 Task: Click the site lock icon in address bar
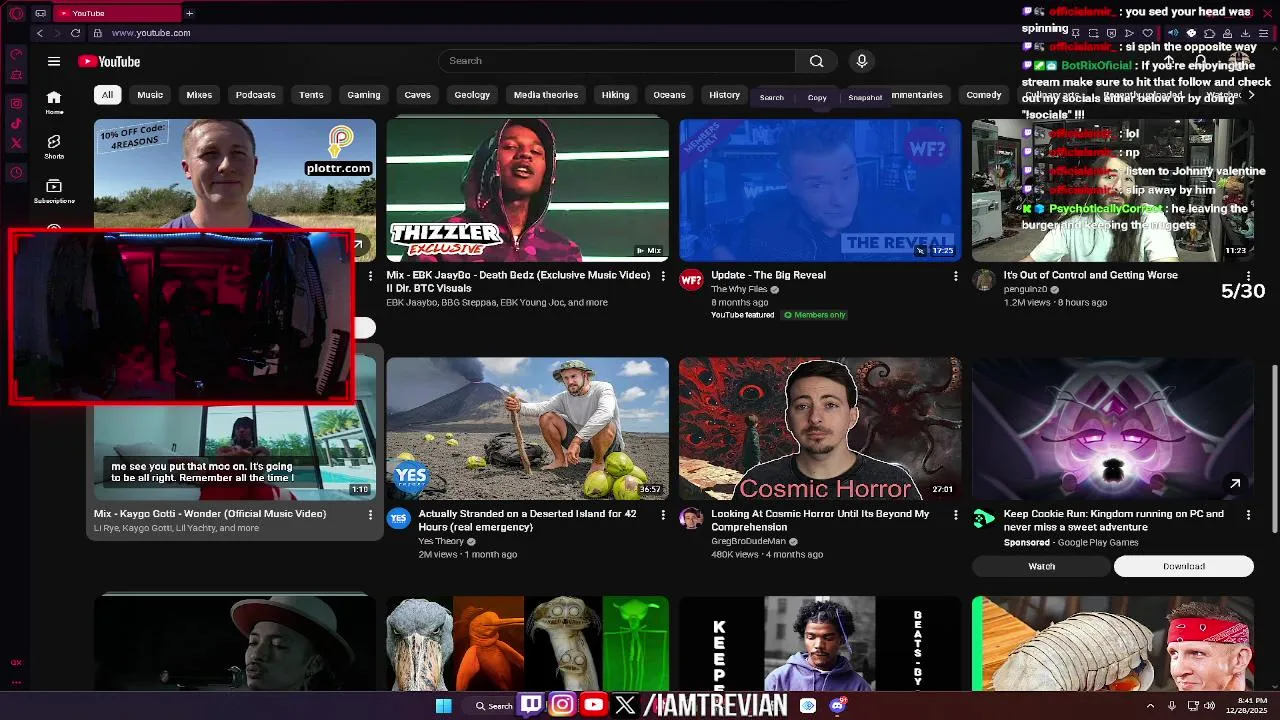(99, 33)
